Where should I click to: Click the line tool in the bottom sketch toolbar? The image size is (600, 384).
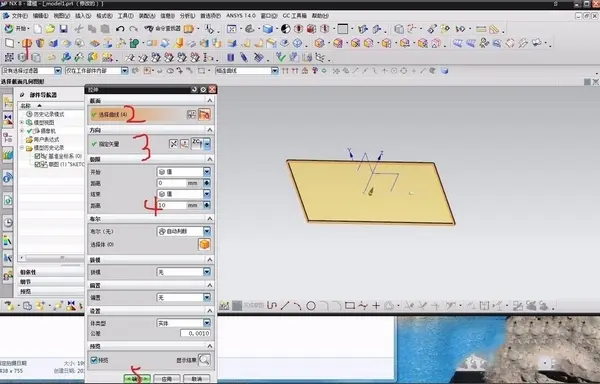(285, 306)
